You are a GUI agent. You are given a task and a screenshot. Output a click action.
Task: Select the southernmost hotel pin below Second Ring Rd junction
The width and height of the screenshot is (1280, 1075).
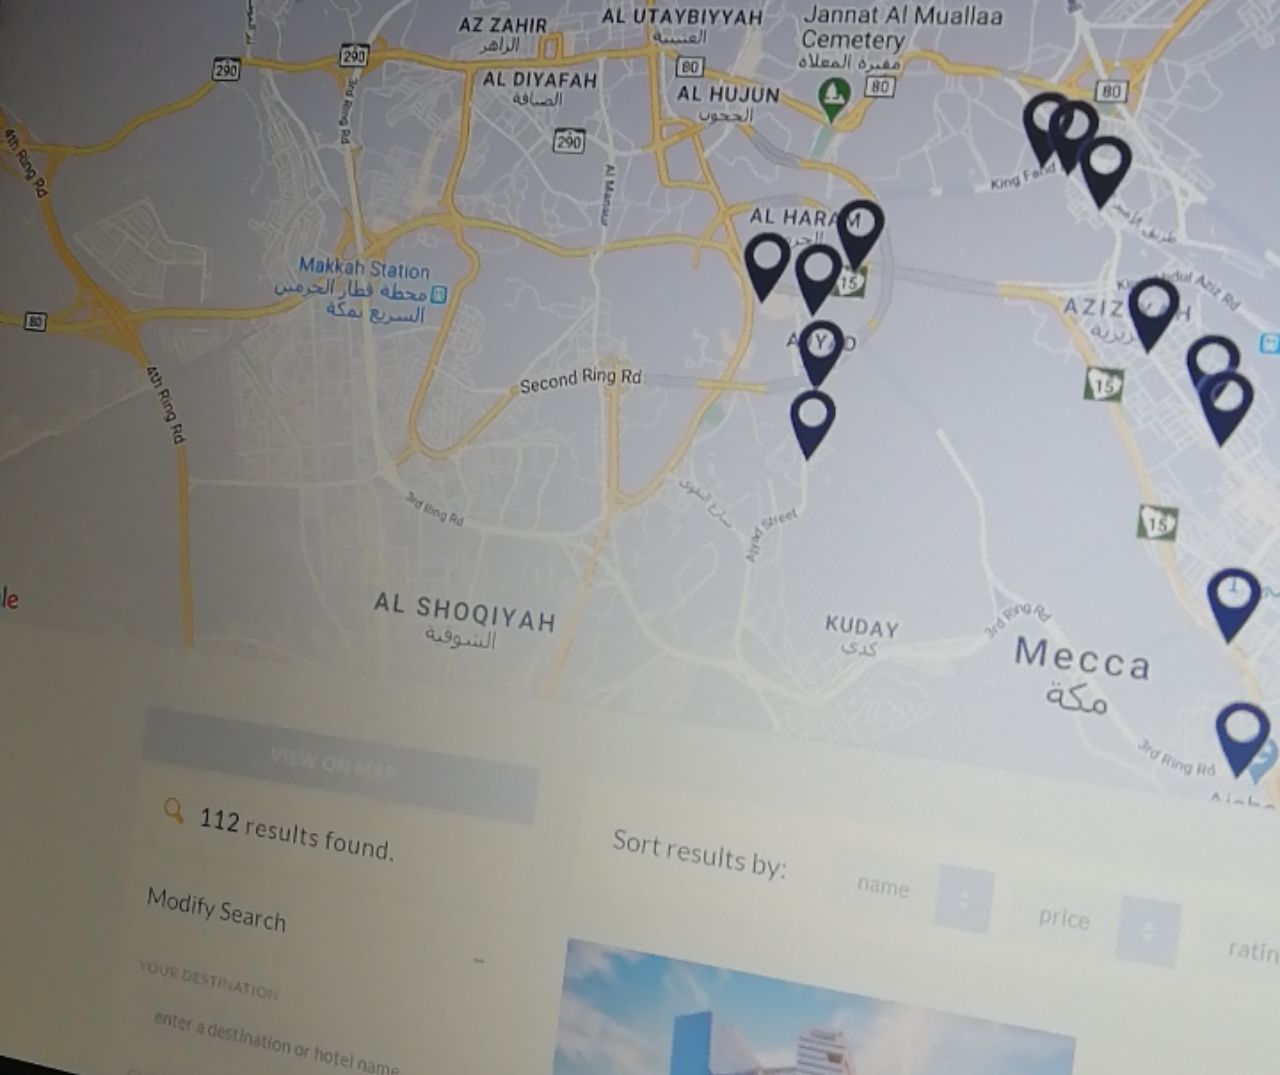coord(812,424)
